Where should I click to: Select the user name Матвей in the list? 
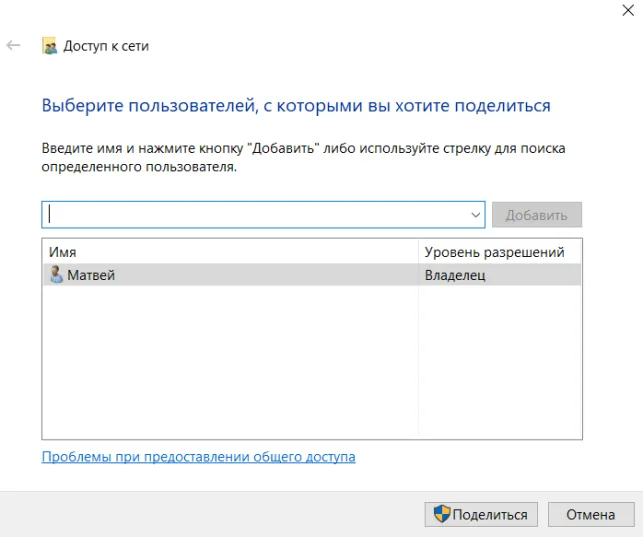tap(91, 275)
